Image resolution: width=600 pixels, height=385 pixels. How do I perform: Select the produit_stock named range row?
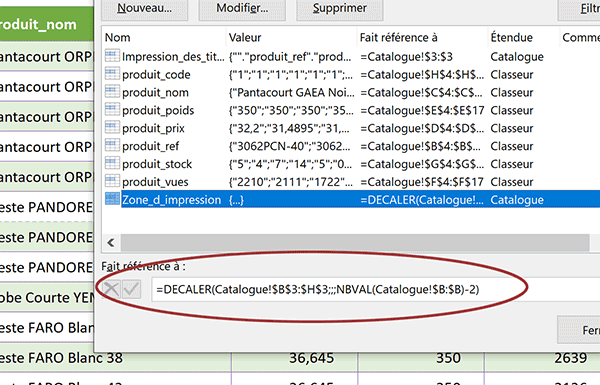[x=351, y=164]
